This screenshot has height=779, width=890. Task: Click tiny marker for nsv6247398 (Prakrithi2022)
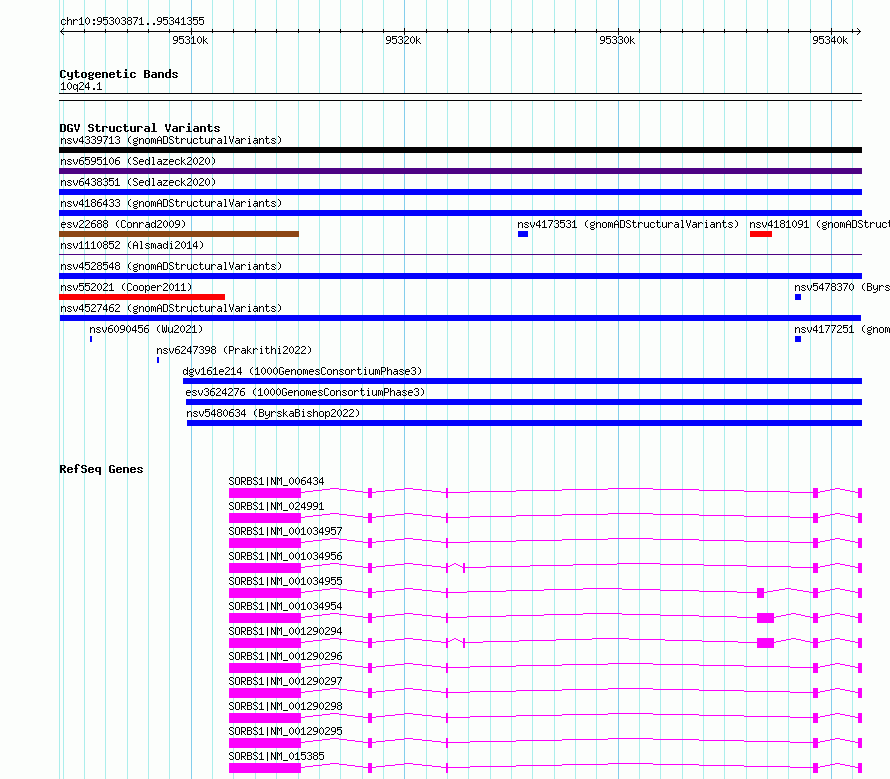coord(158,360)
